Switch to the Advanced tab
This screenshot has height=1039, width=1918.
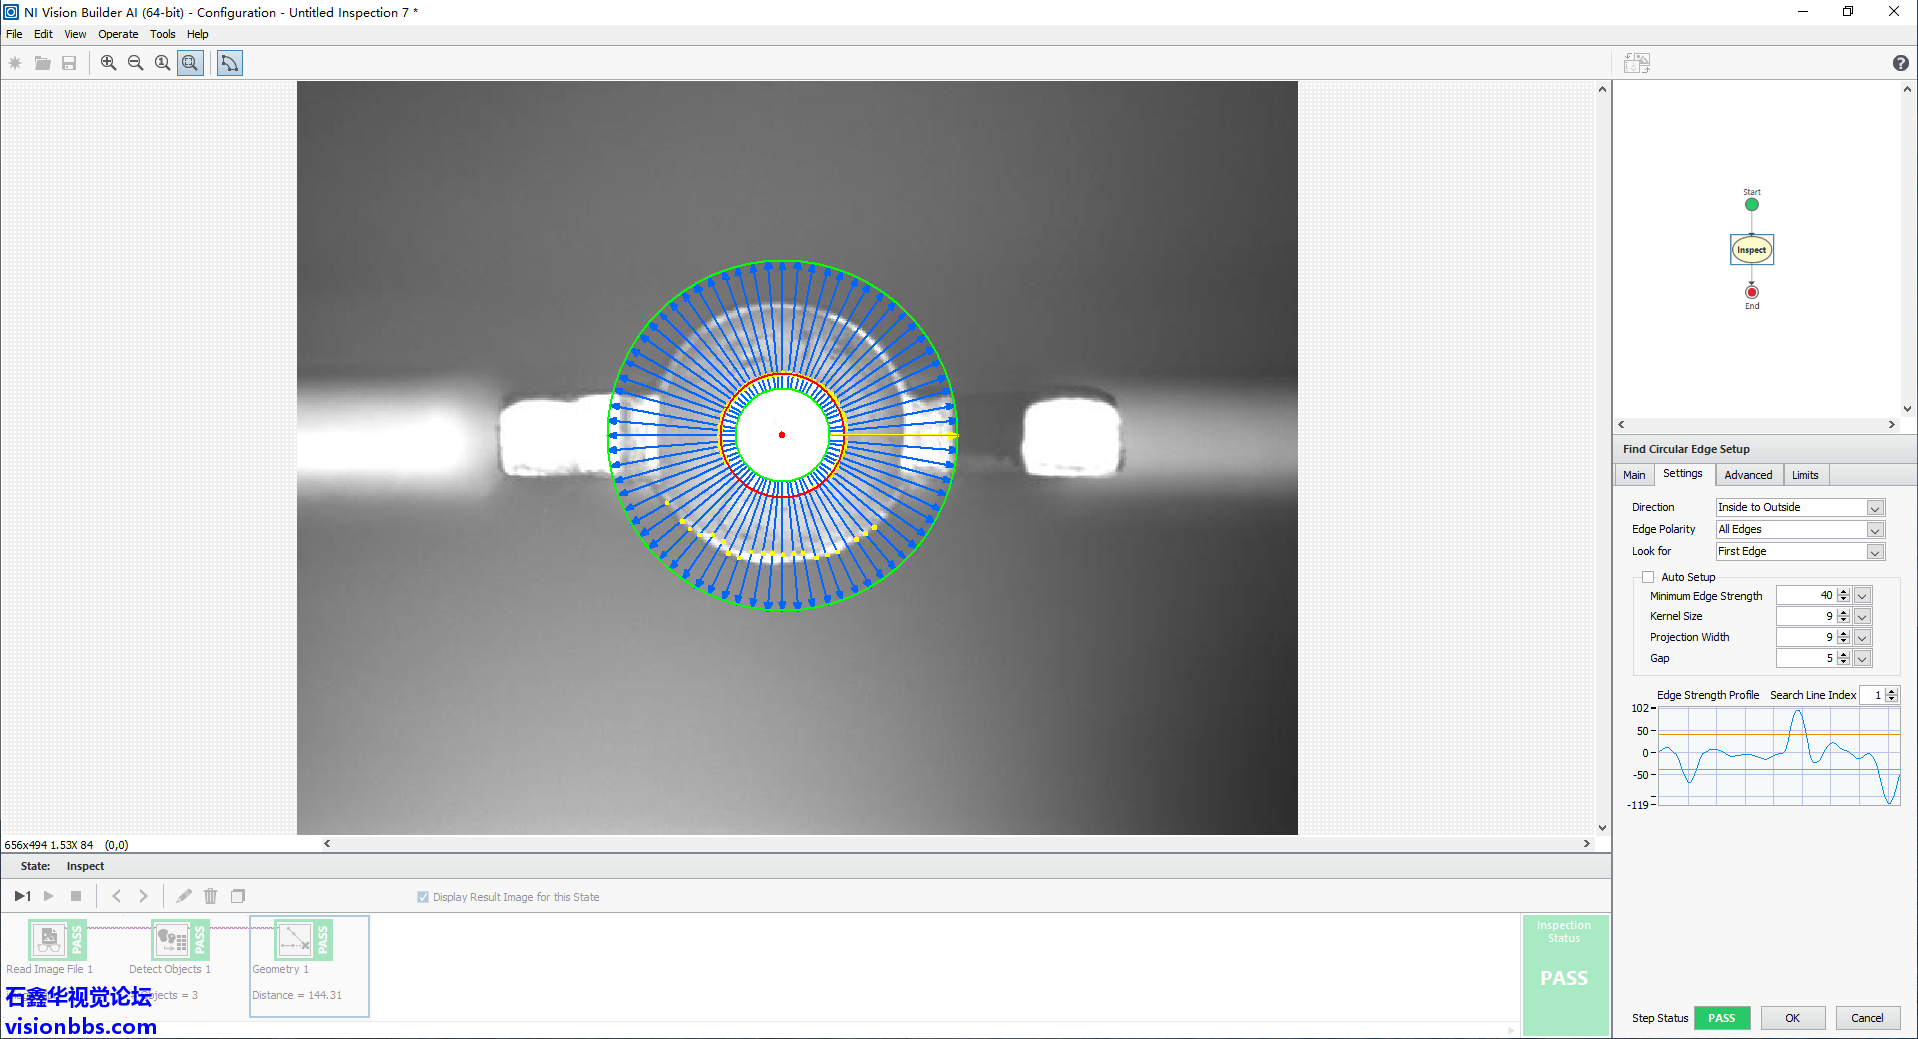(x=1748, y=475)
